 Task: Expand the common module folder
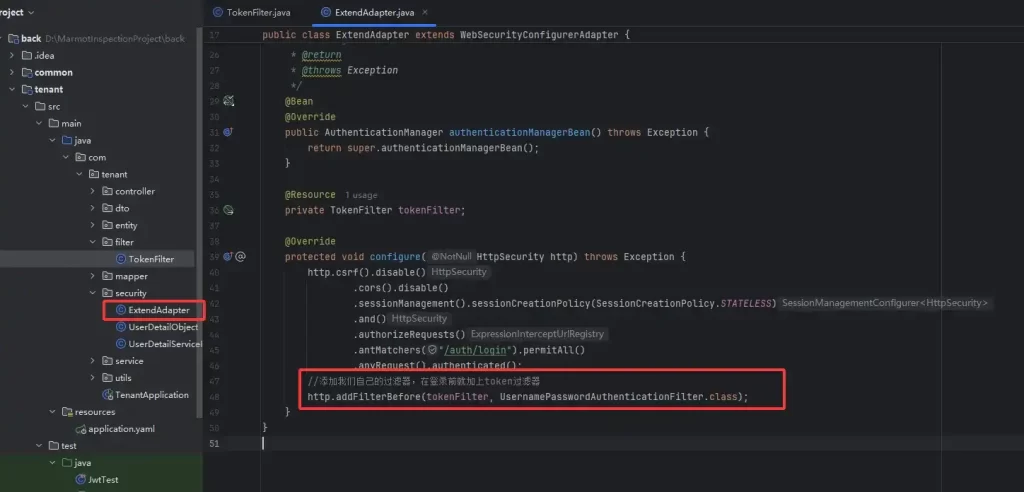pos(11,72)
